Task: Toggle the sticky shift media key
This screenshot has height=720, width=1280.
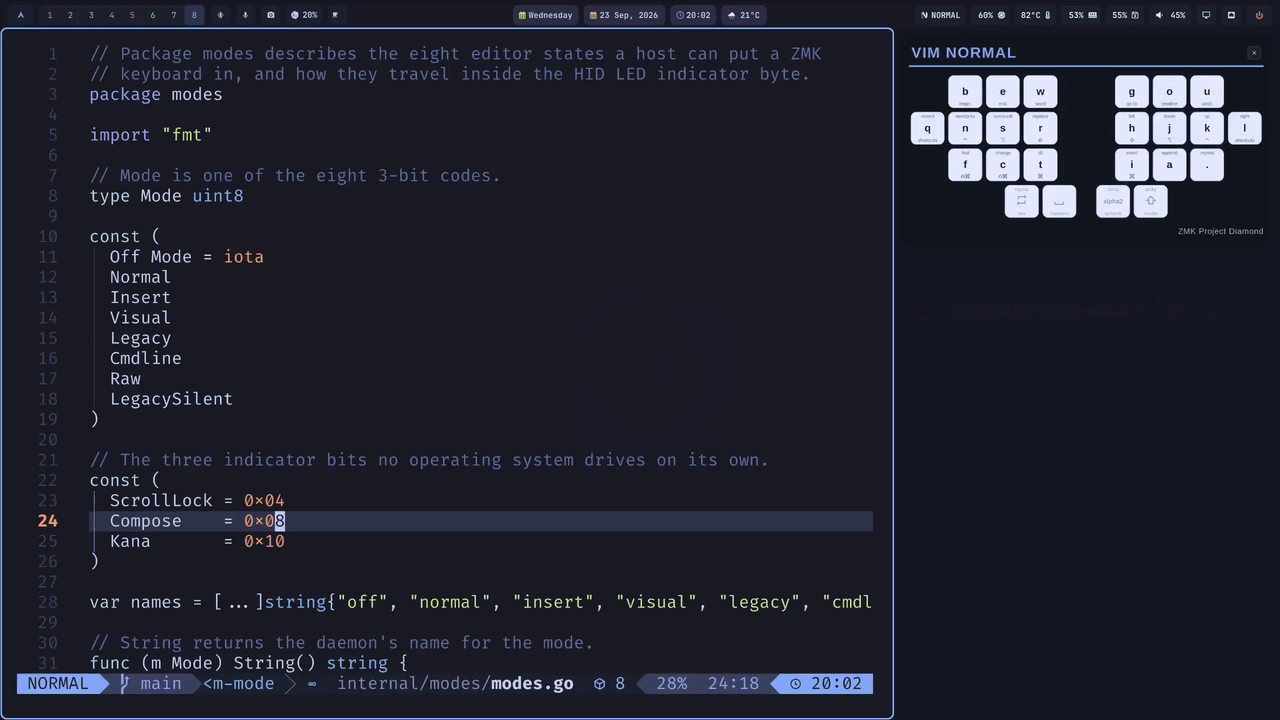Action: coord(1151,201)
